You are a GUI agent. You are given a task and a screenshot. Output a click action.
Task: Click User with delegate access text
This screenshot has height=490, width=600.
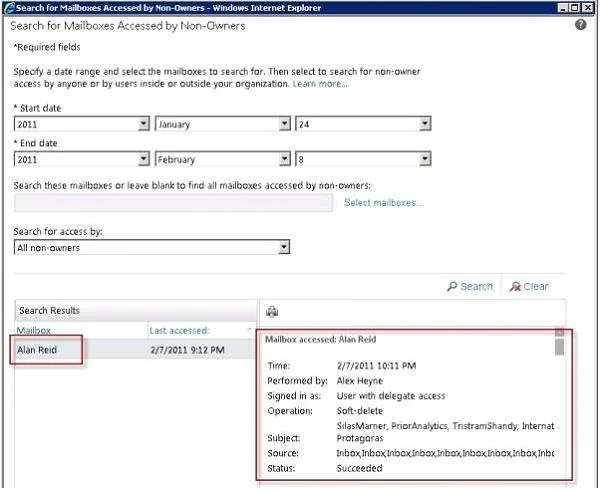[391, 396]
